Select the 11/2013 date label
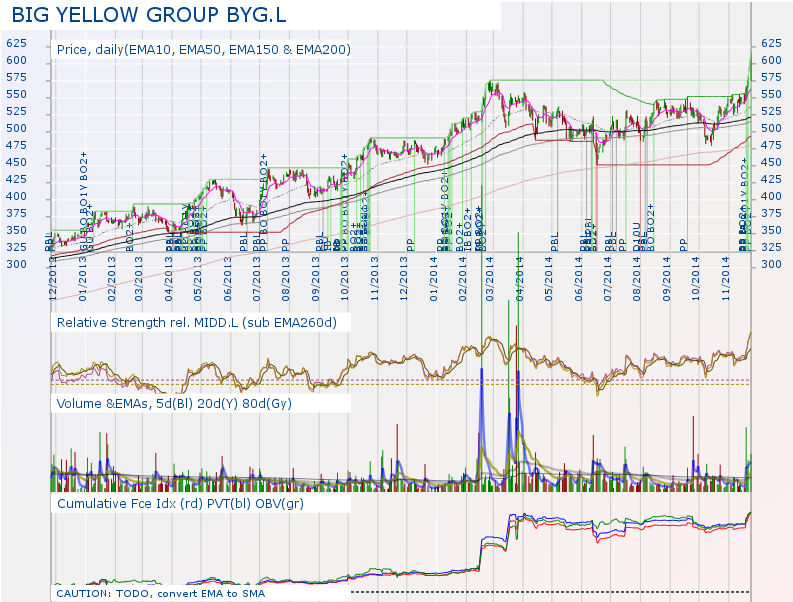The image size is (793, 602). (x=375, y=279)
